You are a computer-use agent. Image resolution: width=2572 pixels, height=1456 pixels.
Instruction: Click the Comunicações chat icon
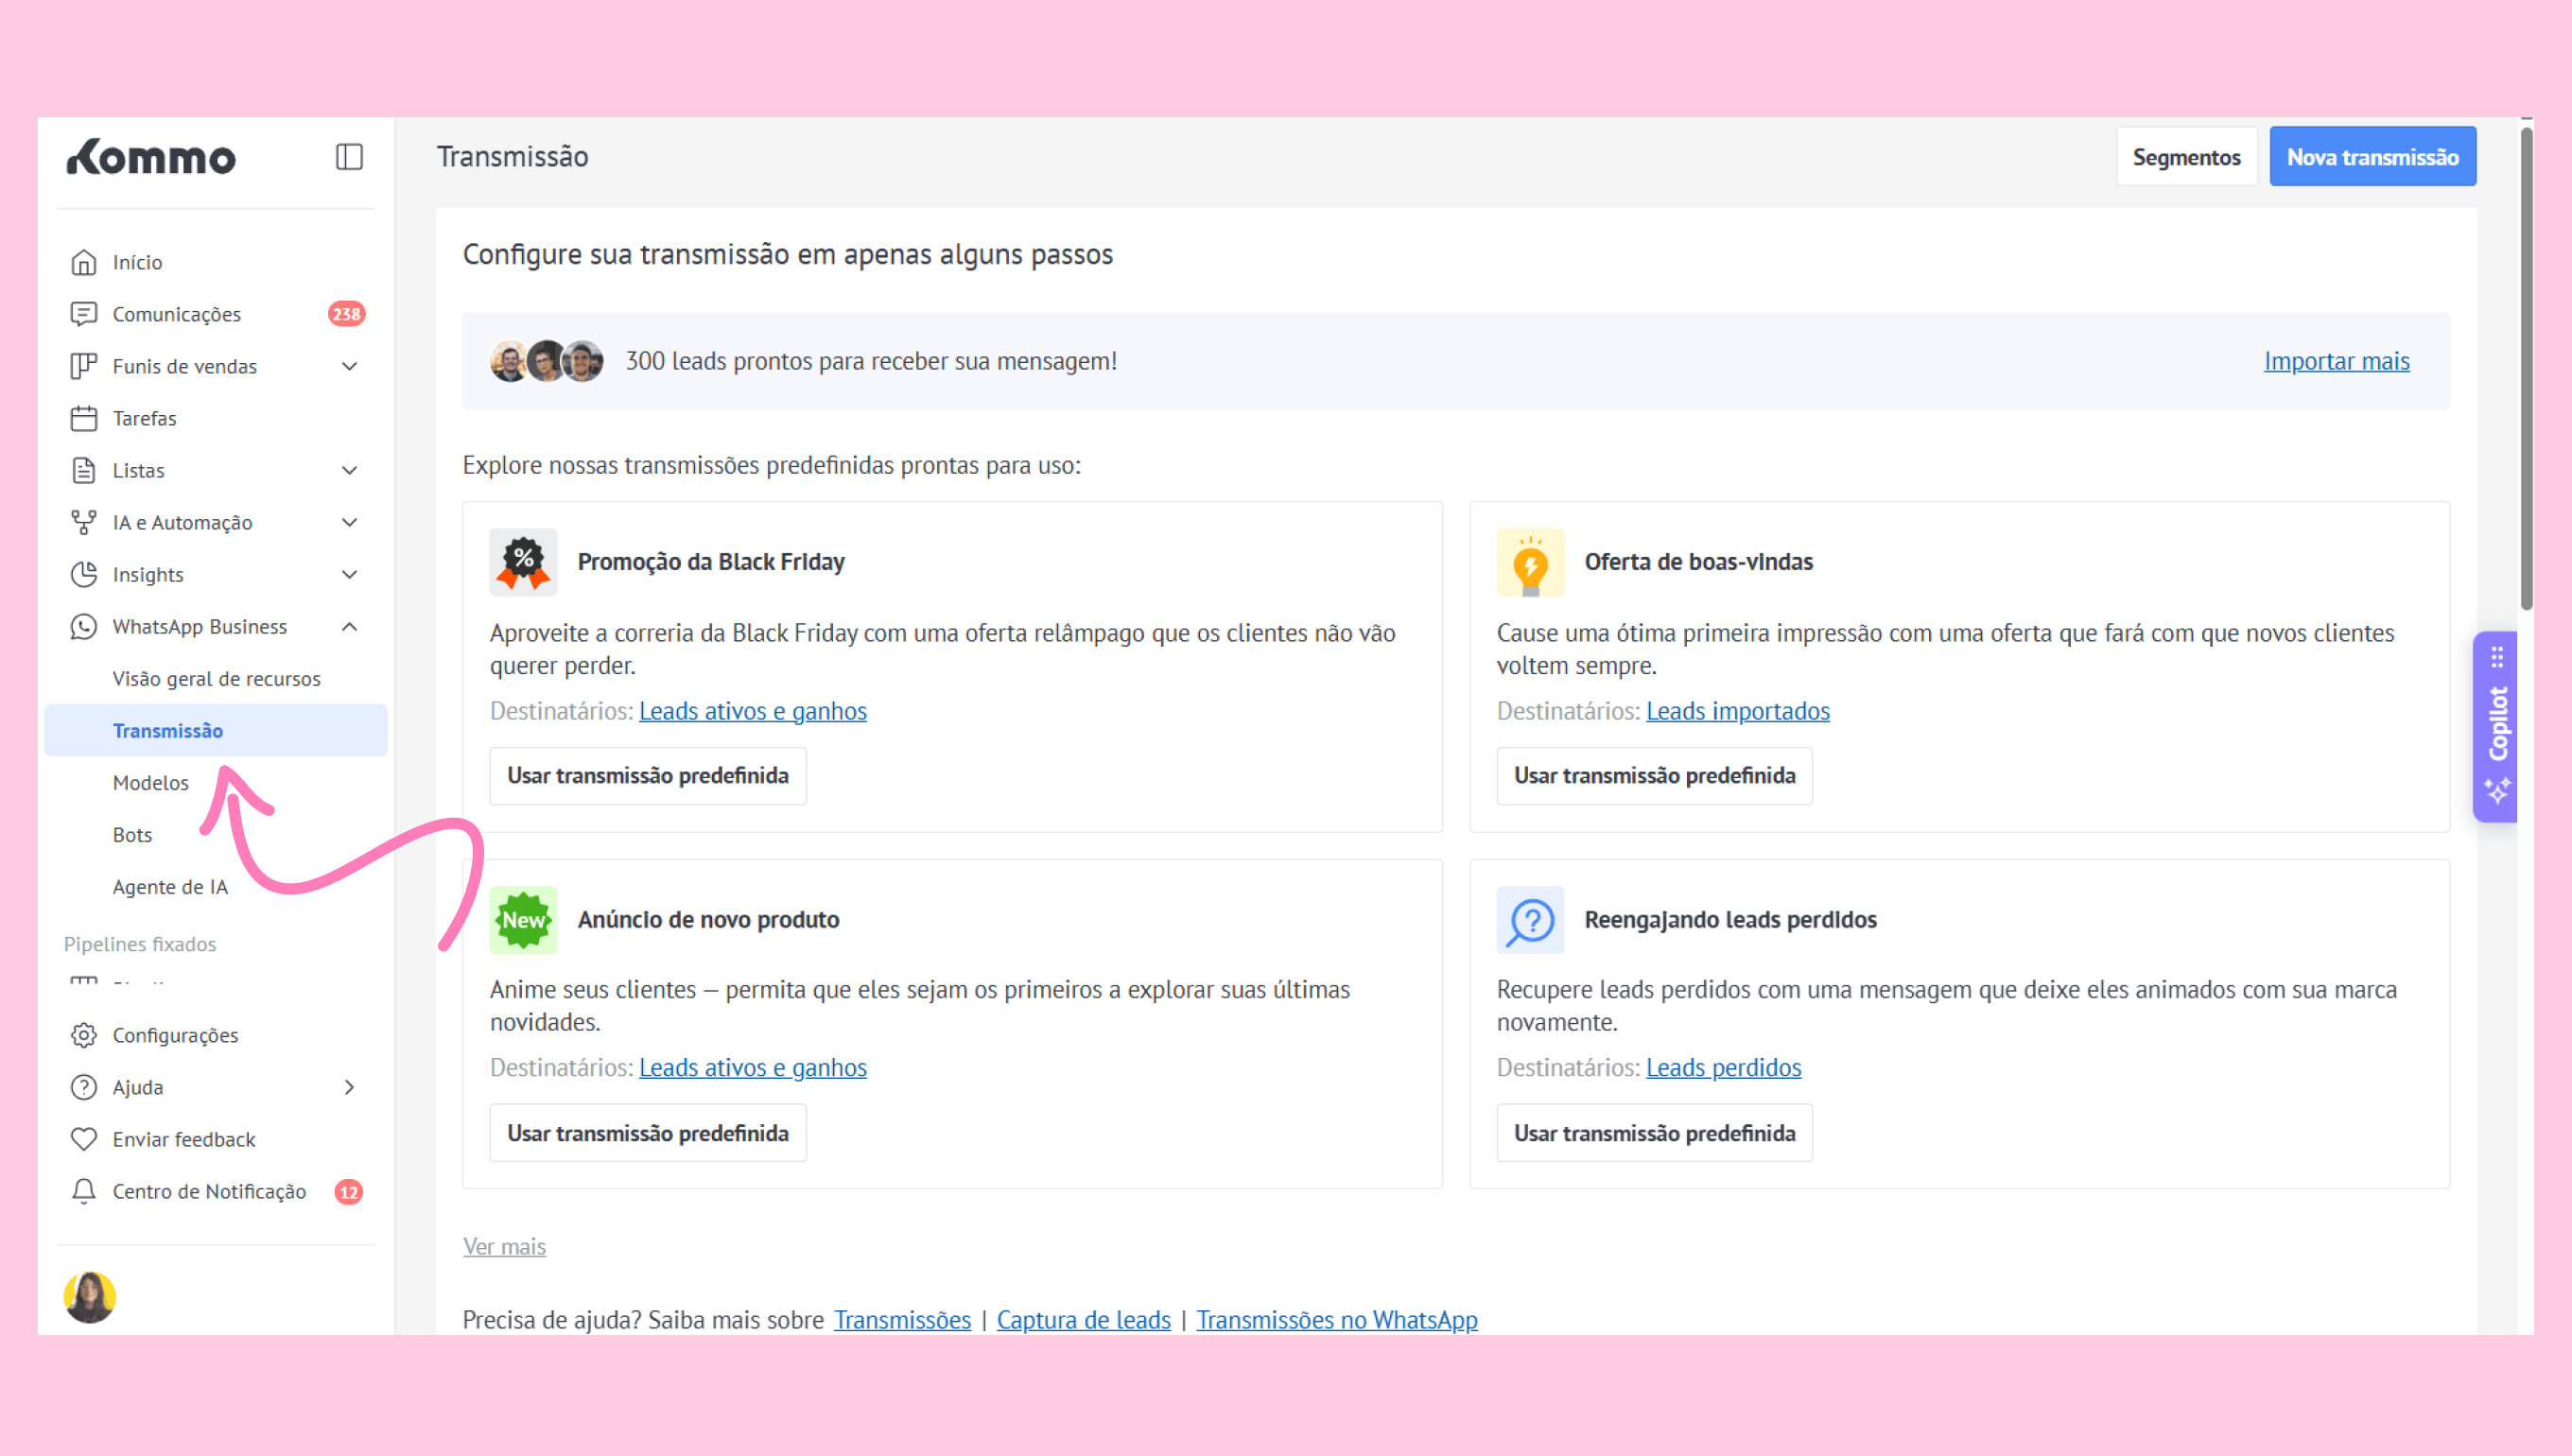click(84, 314)
